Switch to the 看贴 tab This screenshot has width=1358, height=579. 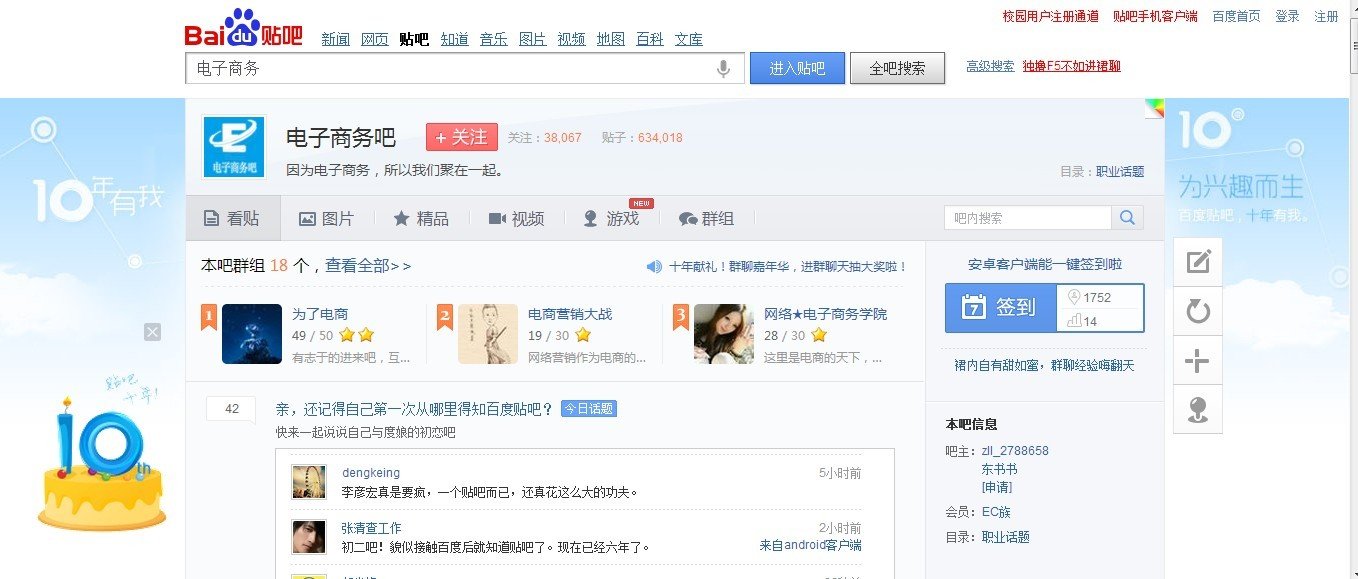tap(232, 218)
